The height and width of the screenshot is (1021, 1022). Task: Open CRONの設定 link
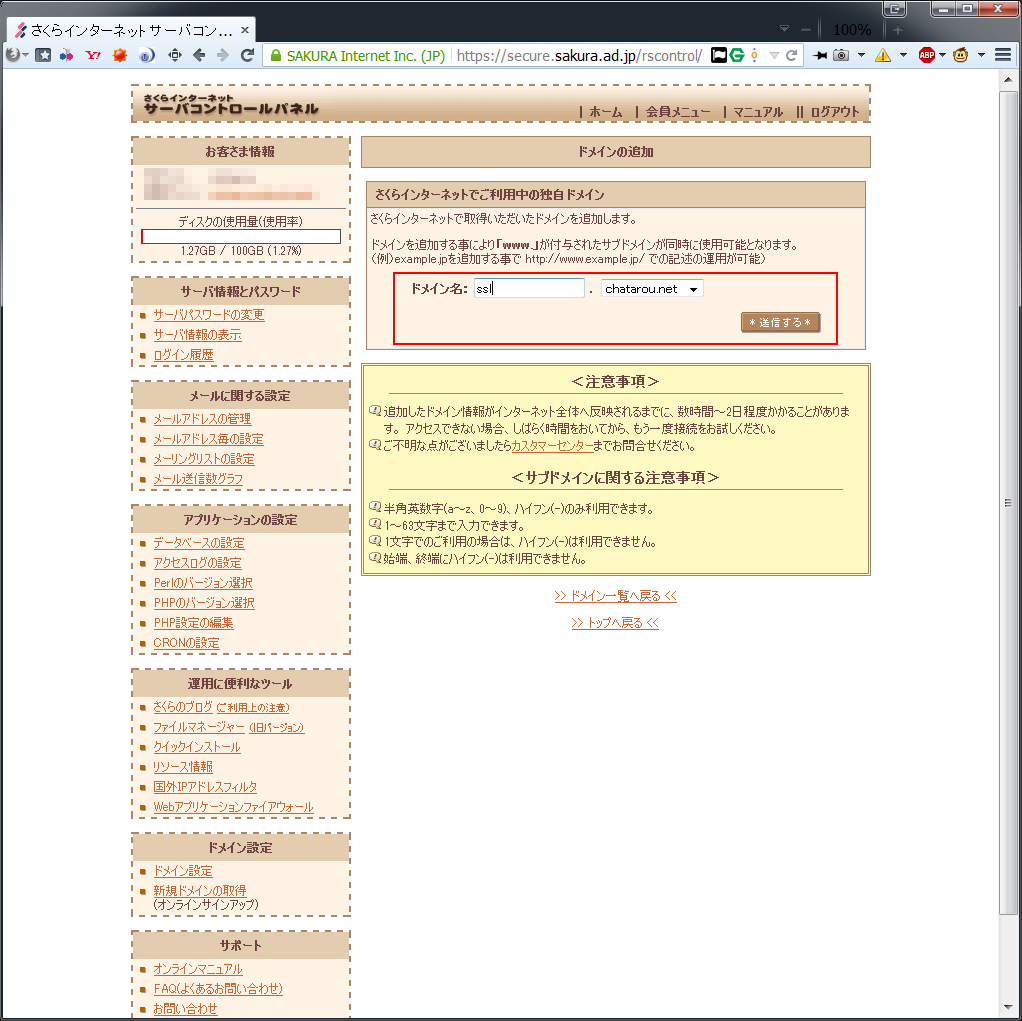186,643
